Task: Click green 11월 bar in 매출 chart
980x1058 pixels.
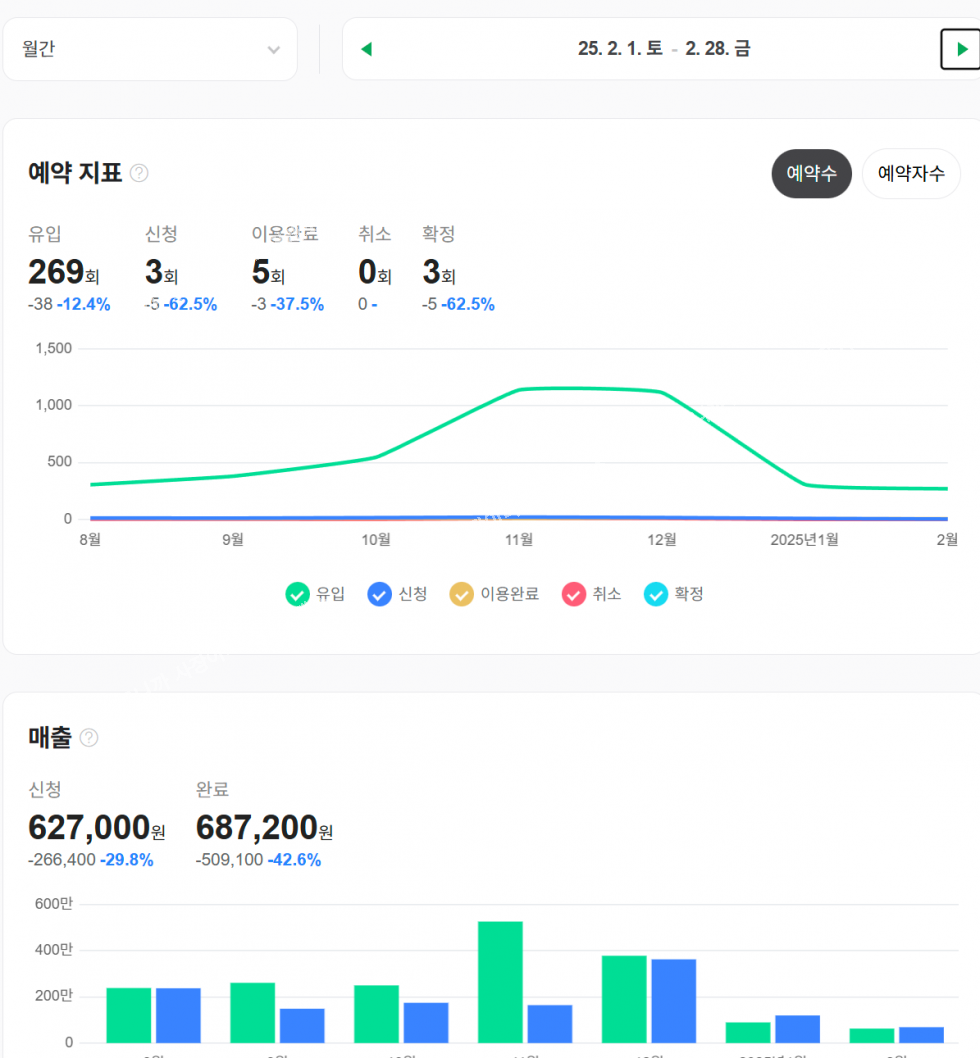Action: (500, 981)
